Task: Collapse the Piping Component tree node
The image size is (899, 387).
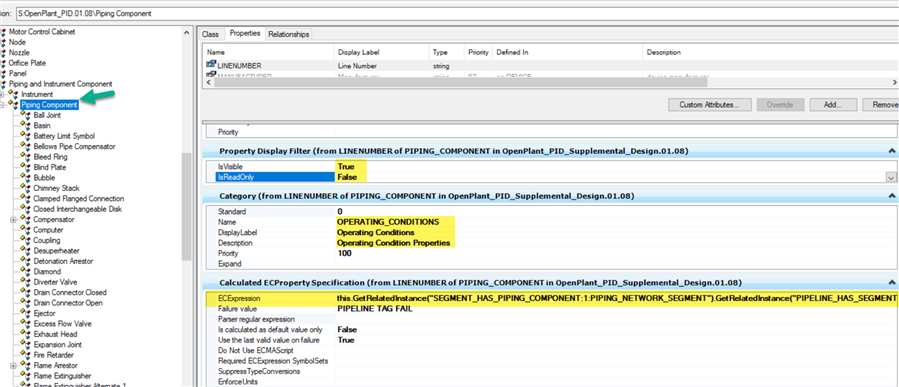Action: point(2,104)
